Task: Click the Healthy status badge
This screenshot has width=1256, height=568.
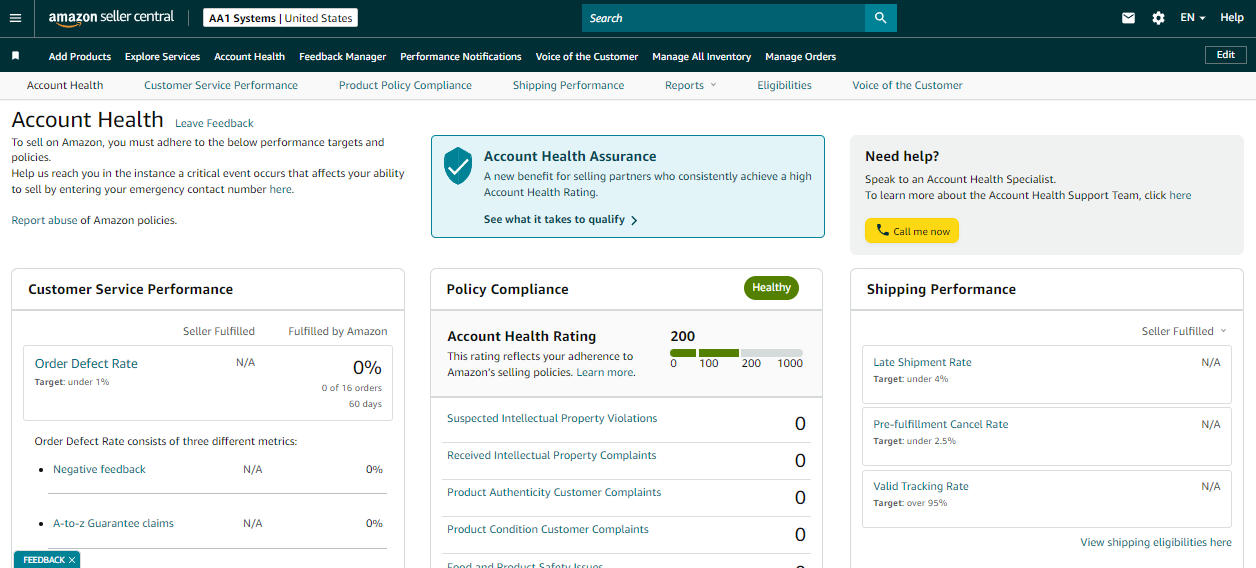Action: click(x=771, y=288)
